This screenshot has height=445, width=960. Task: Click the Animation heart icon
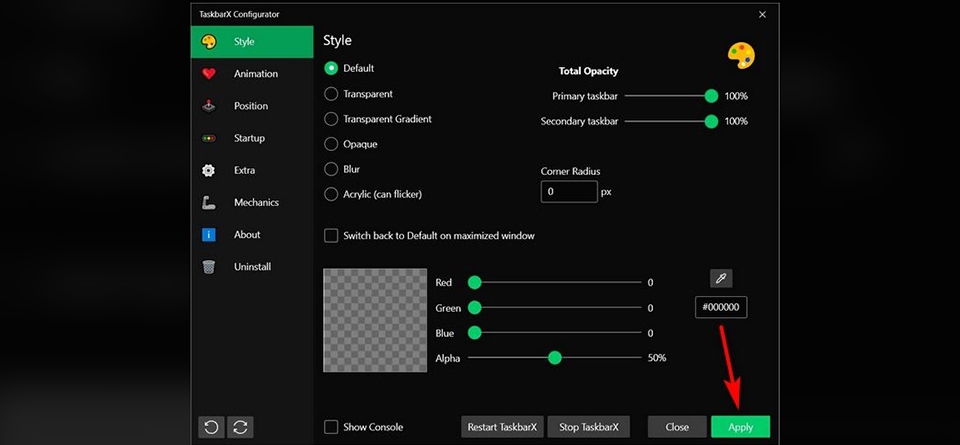click(209, 74)
